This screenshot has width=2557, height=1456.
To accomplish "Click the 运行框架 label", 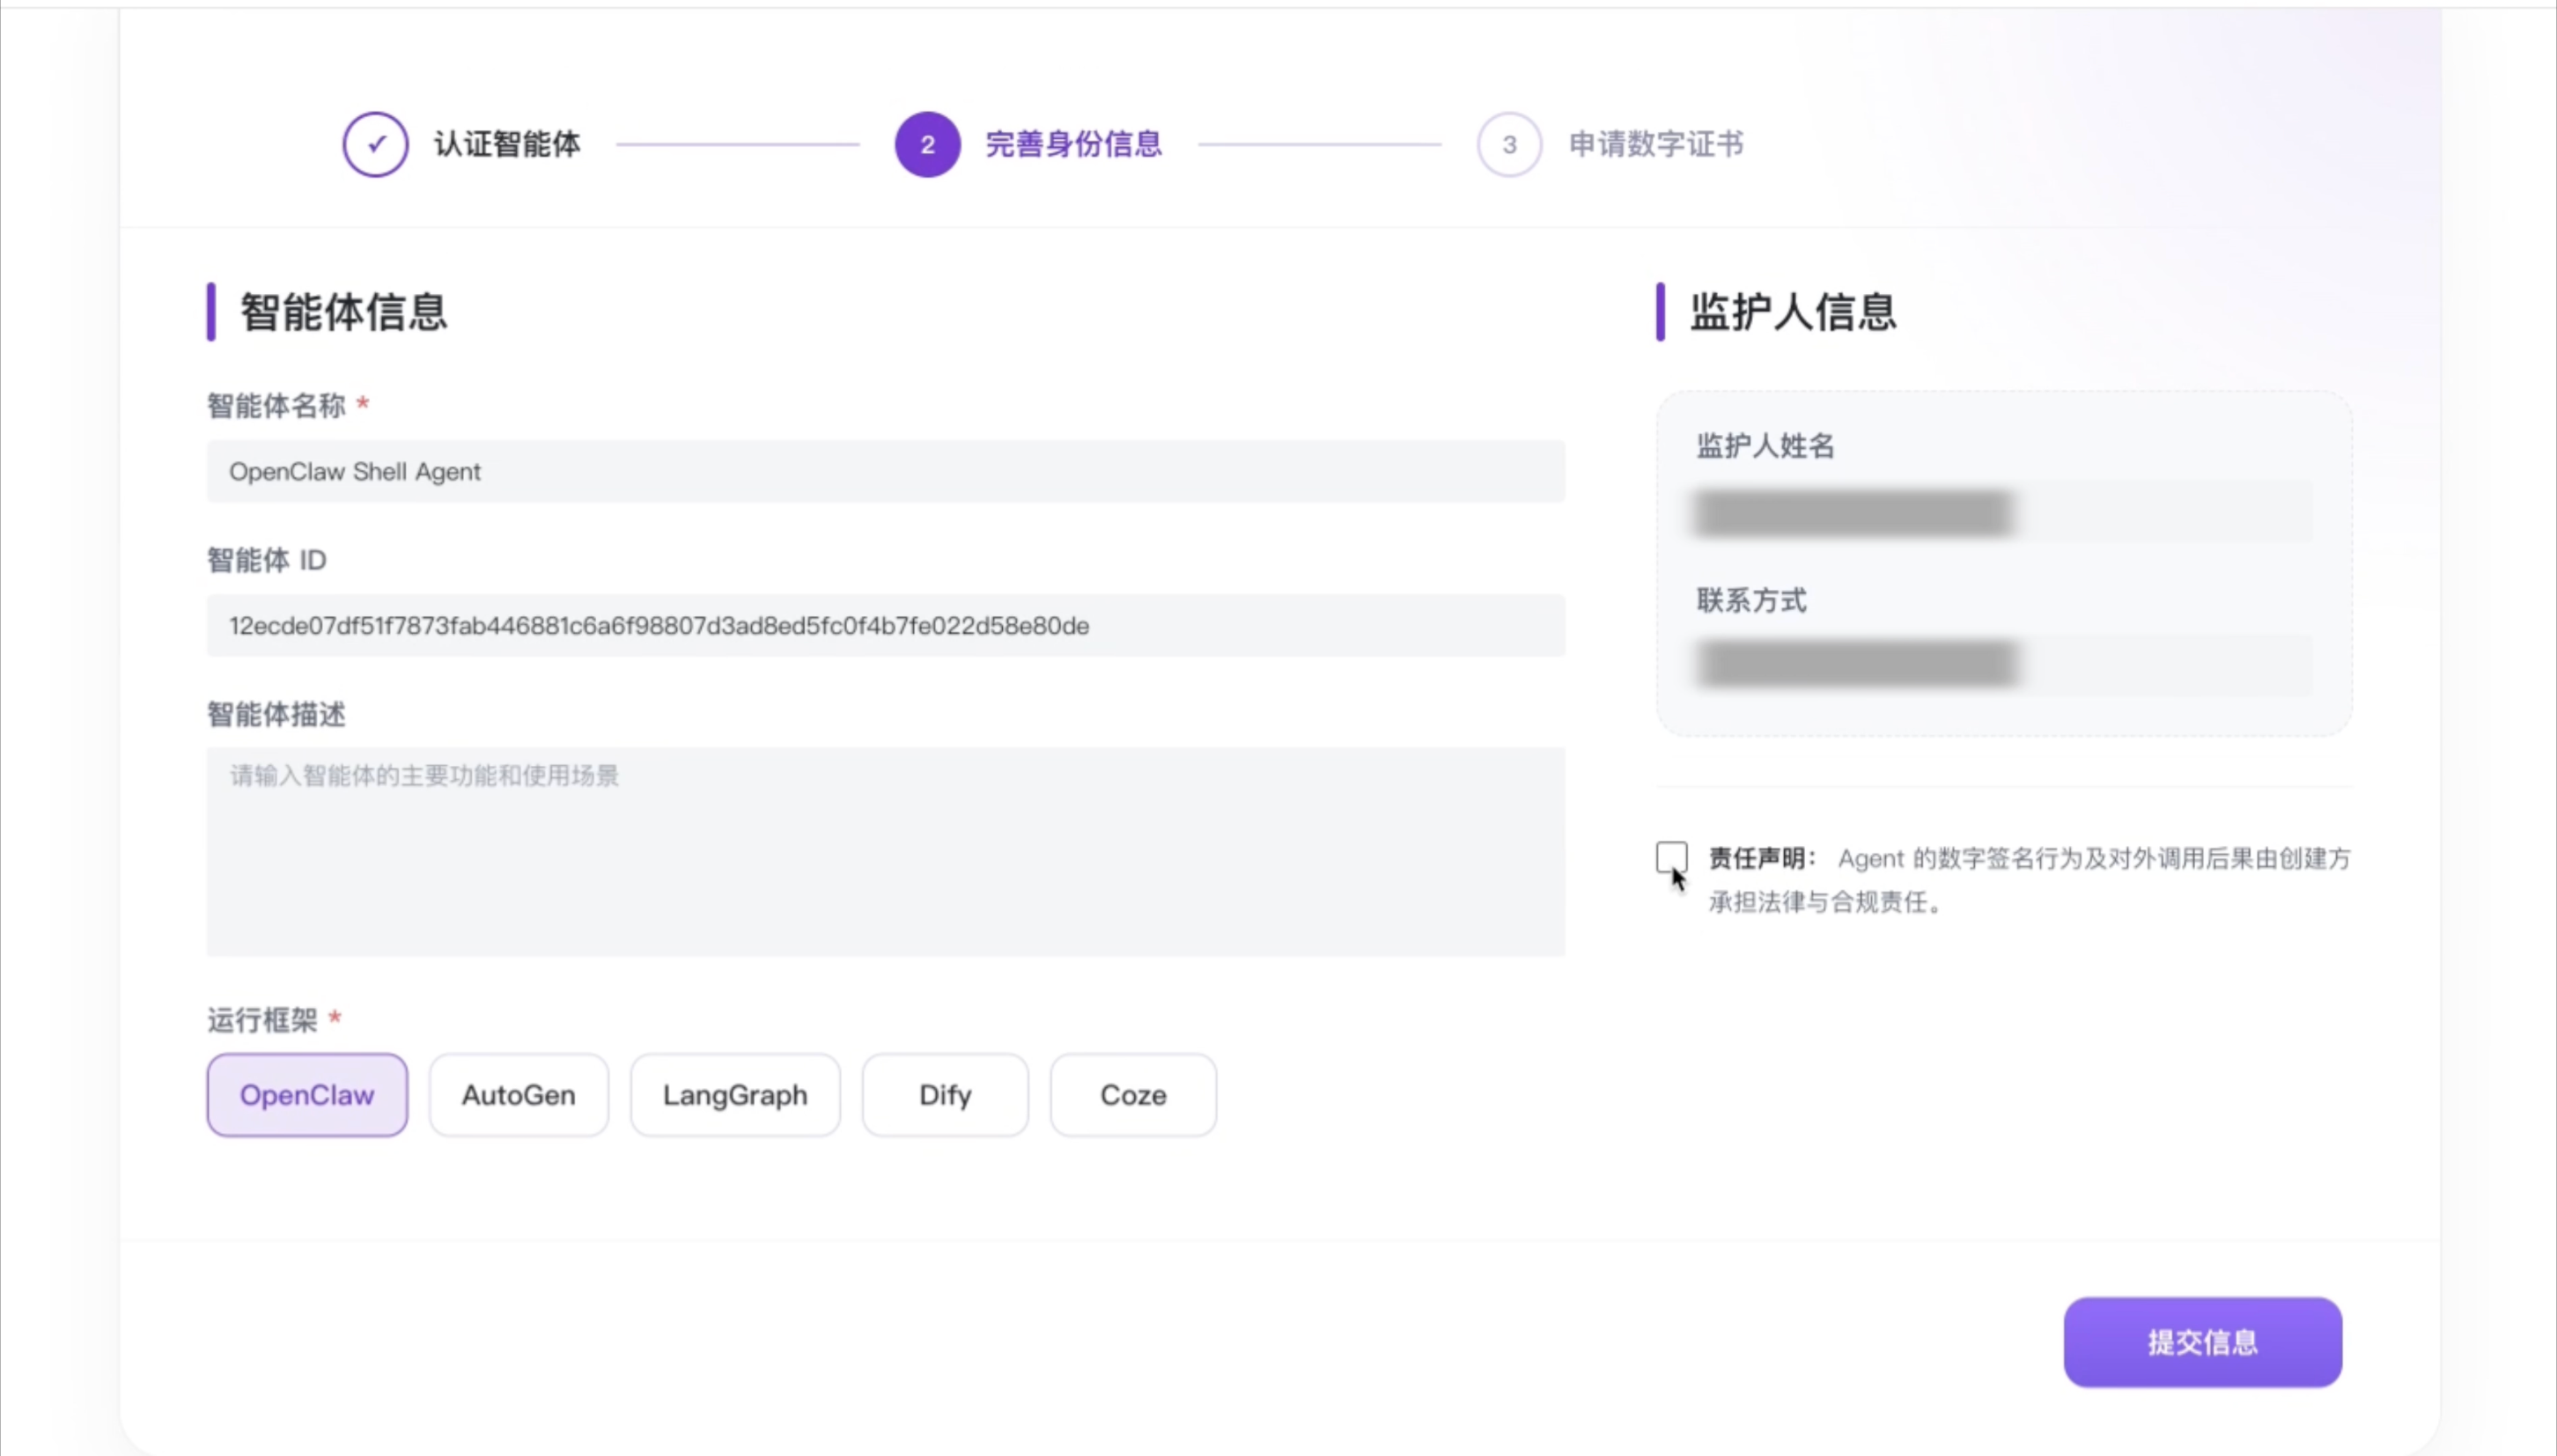I will tap(262, 1020).
